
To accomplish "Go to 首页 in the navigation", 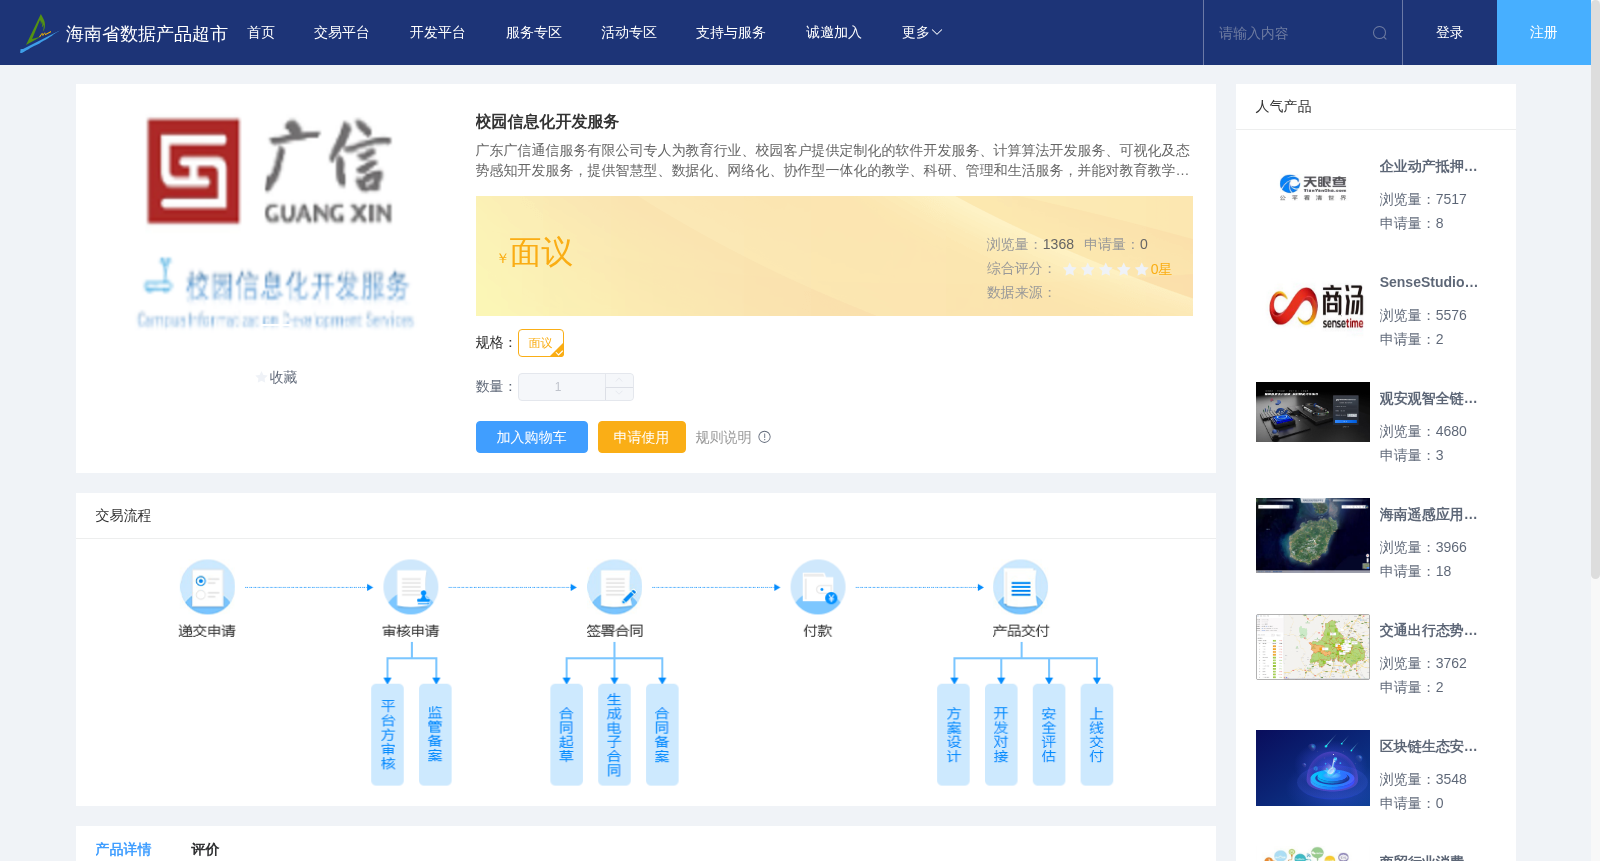I will (261, 33).
